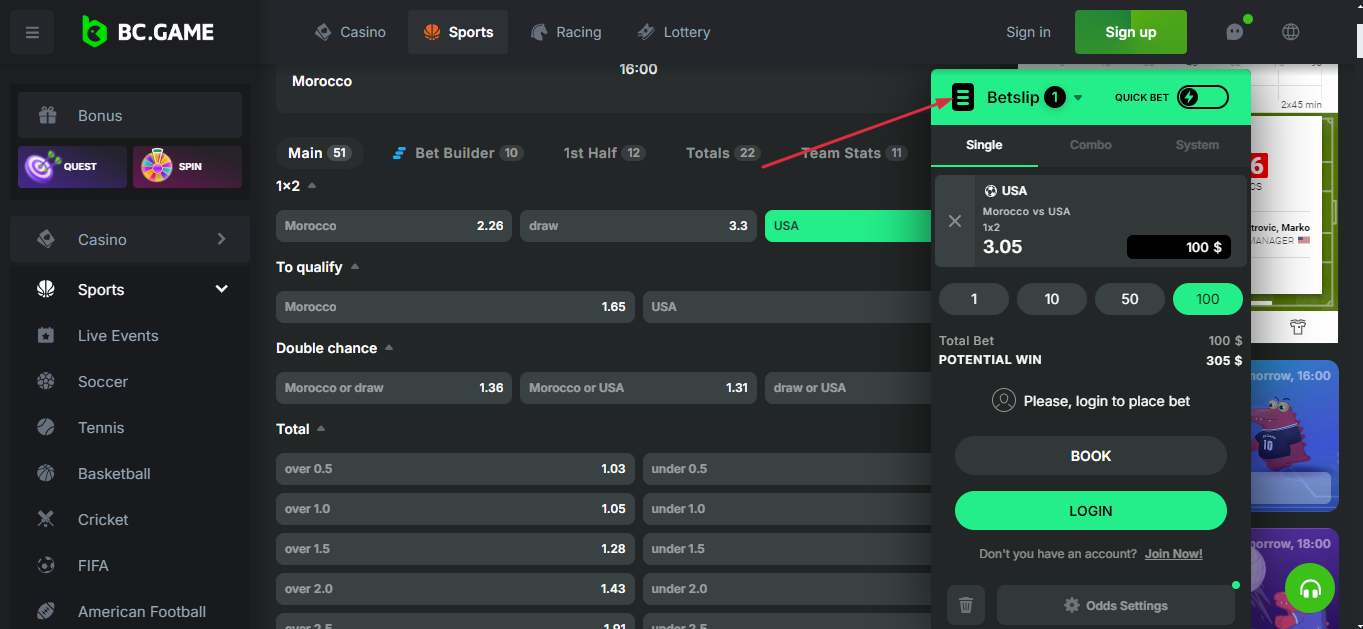The height and width of the screenshot is (629, 1363).
Task: Switch to the Combo betslip tab
Action: tap(1090, 145)
